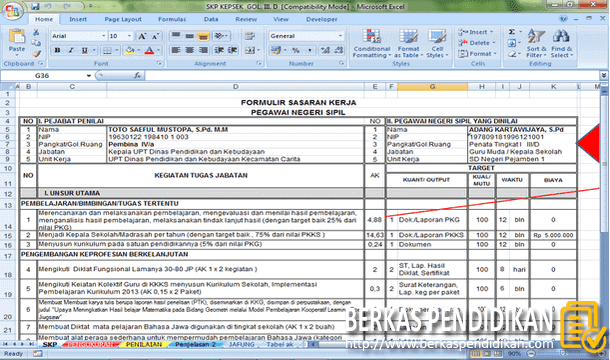Top Align the cell contents

[176, 36]
